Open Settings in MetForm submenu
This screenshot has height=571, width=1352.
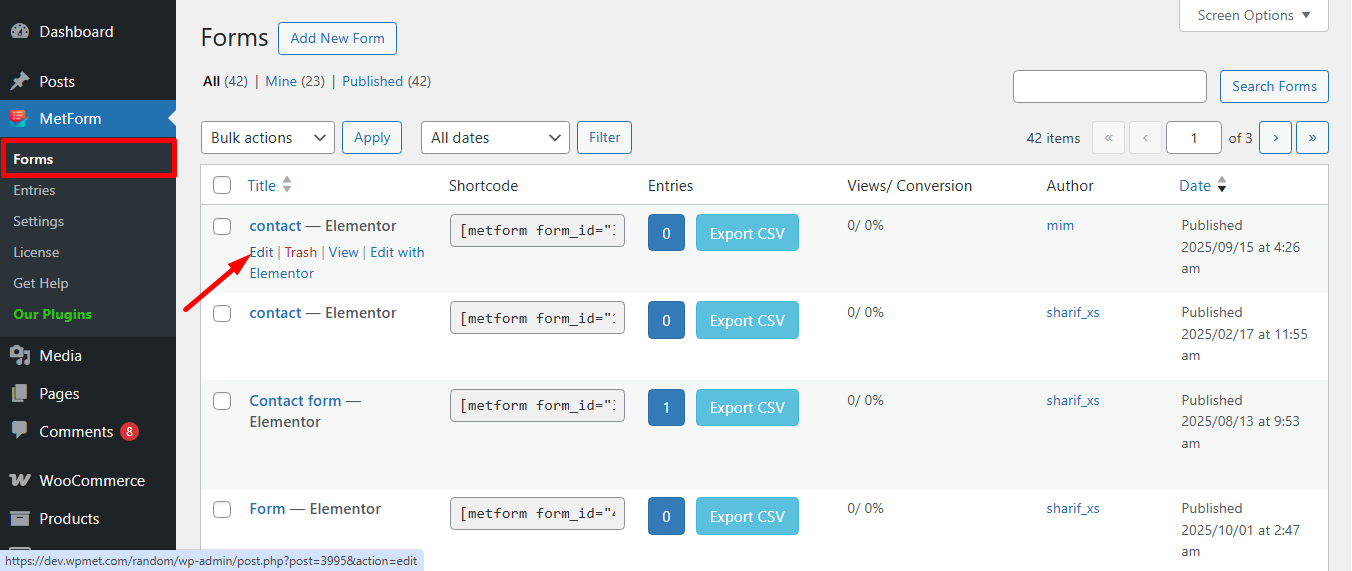click(x=38, y=221)
